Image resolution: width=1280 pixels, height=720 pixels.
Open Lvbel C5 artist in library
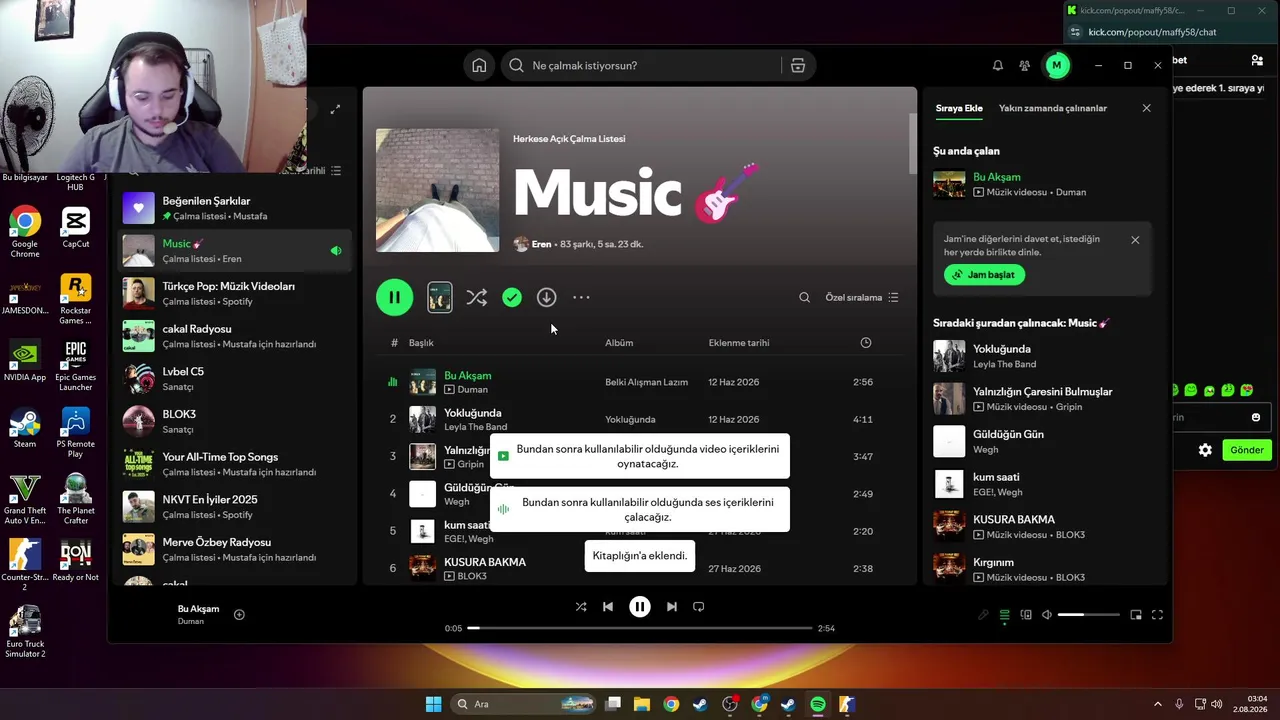(x=235, y=379)
